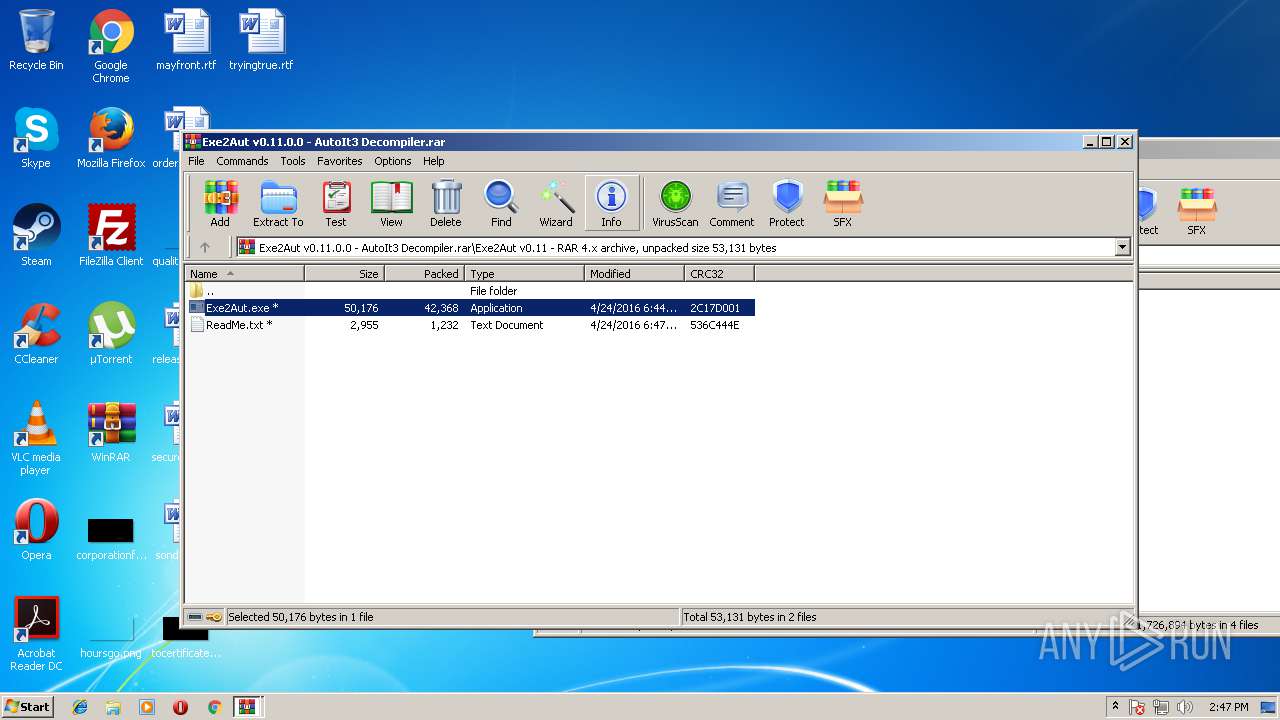Click the Comment toolbar icon
1280x720 pixels.
click(732, 204)
